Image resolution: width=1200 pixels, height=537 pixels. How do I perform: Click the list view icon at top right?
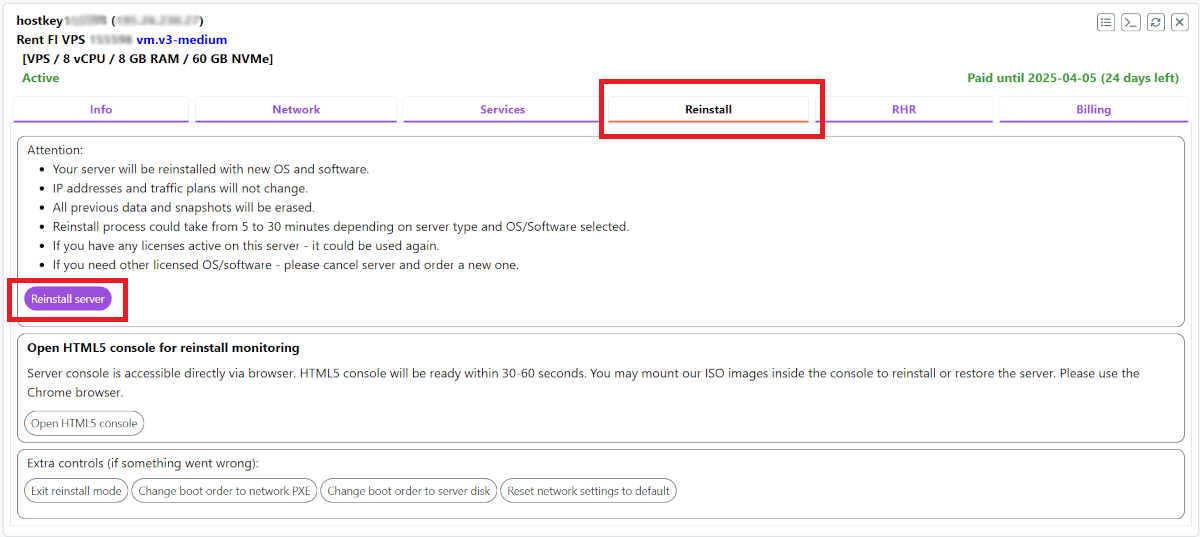tap(1106, 22)
